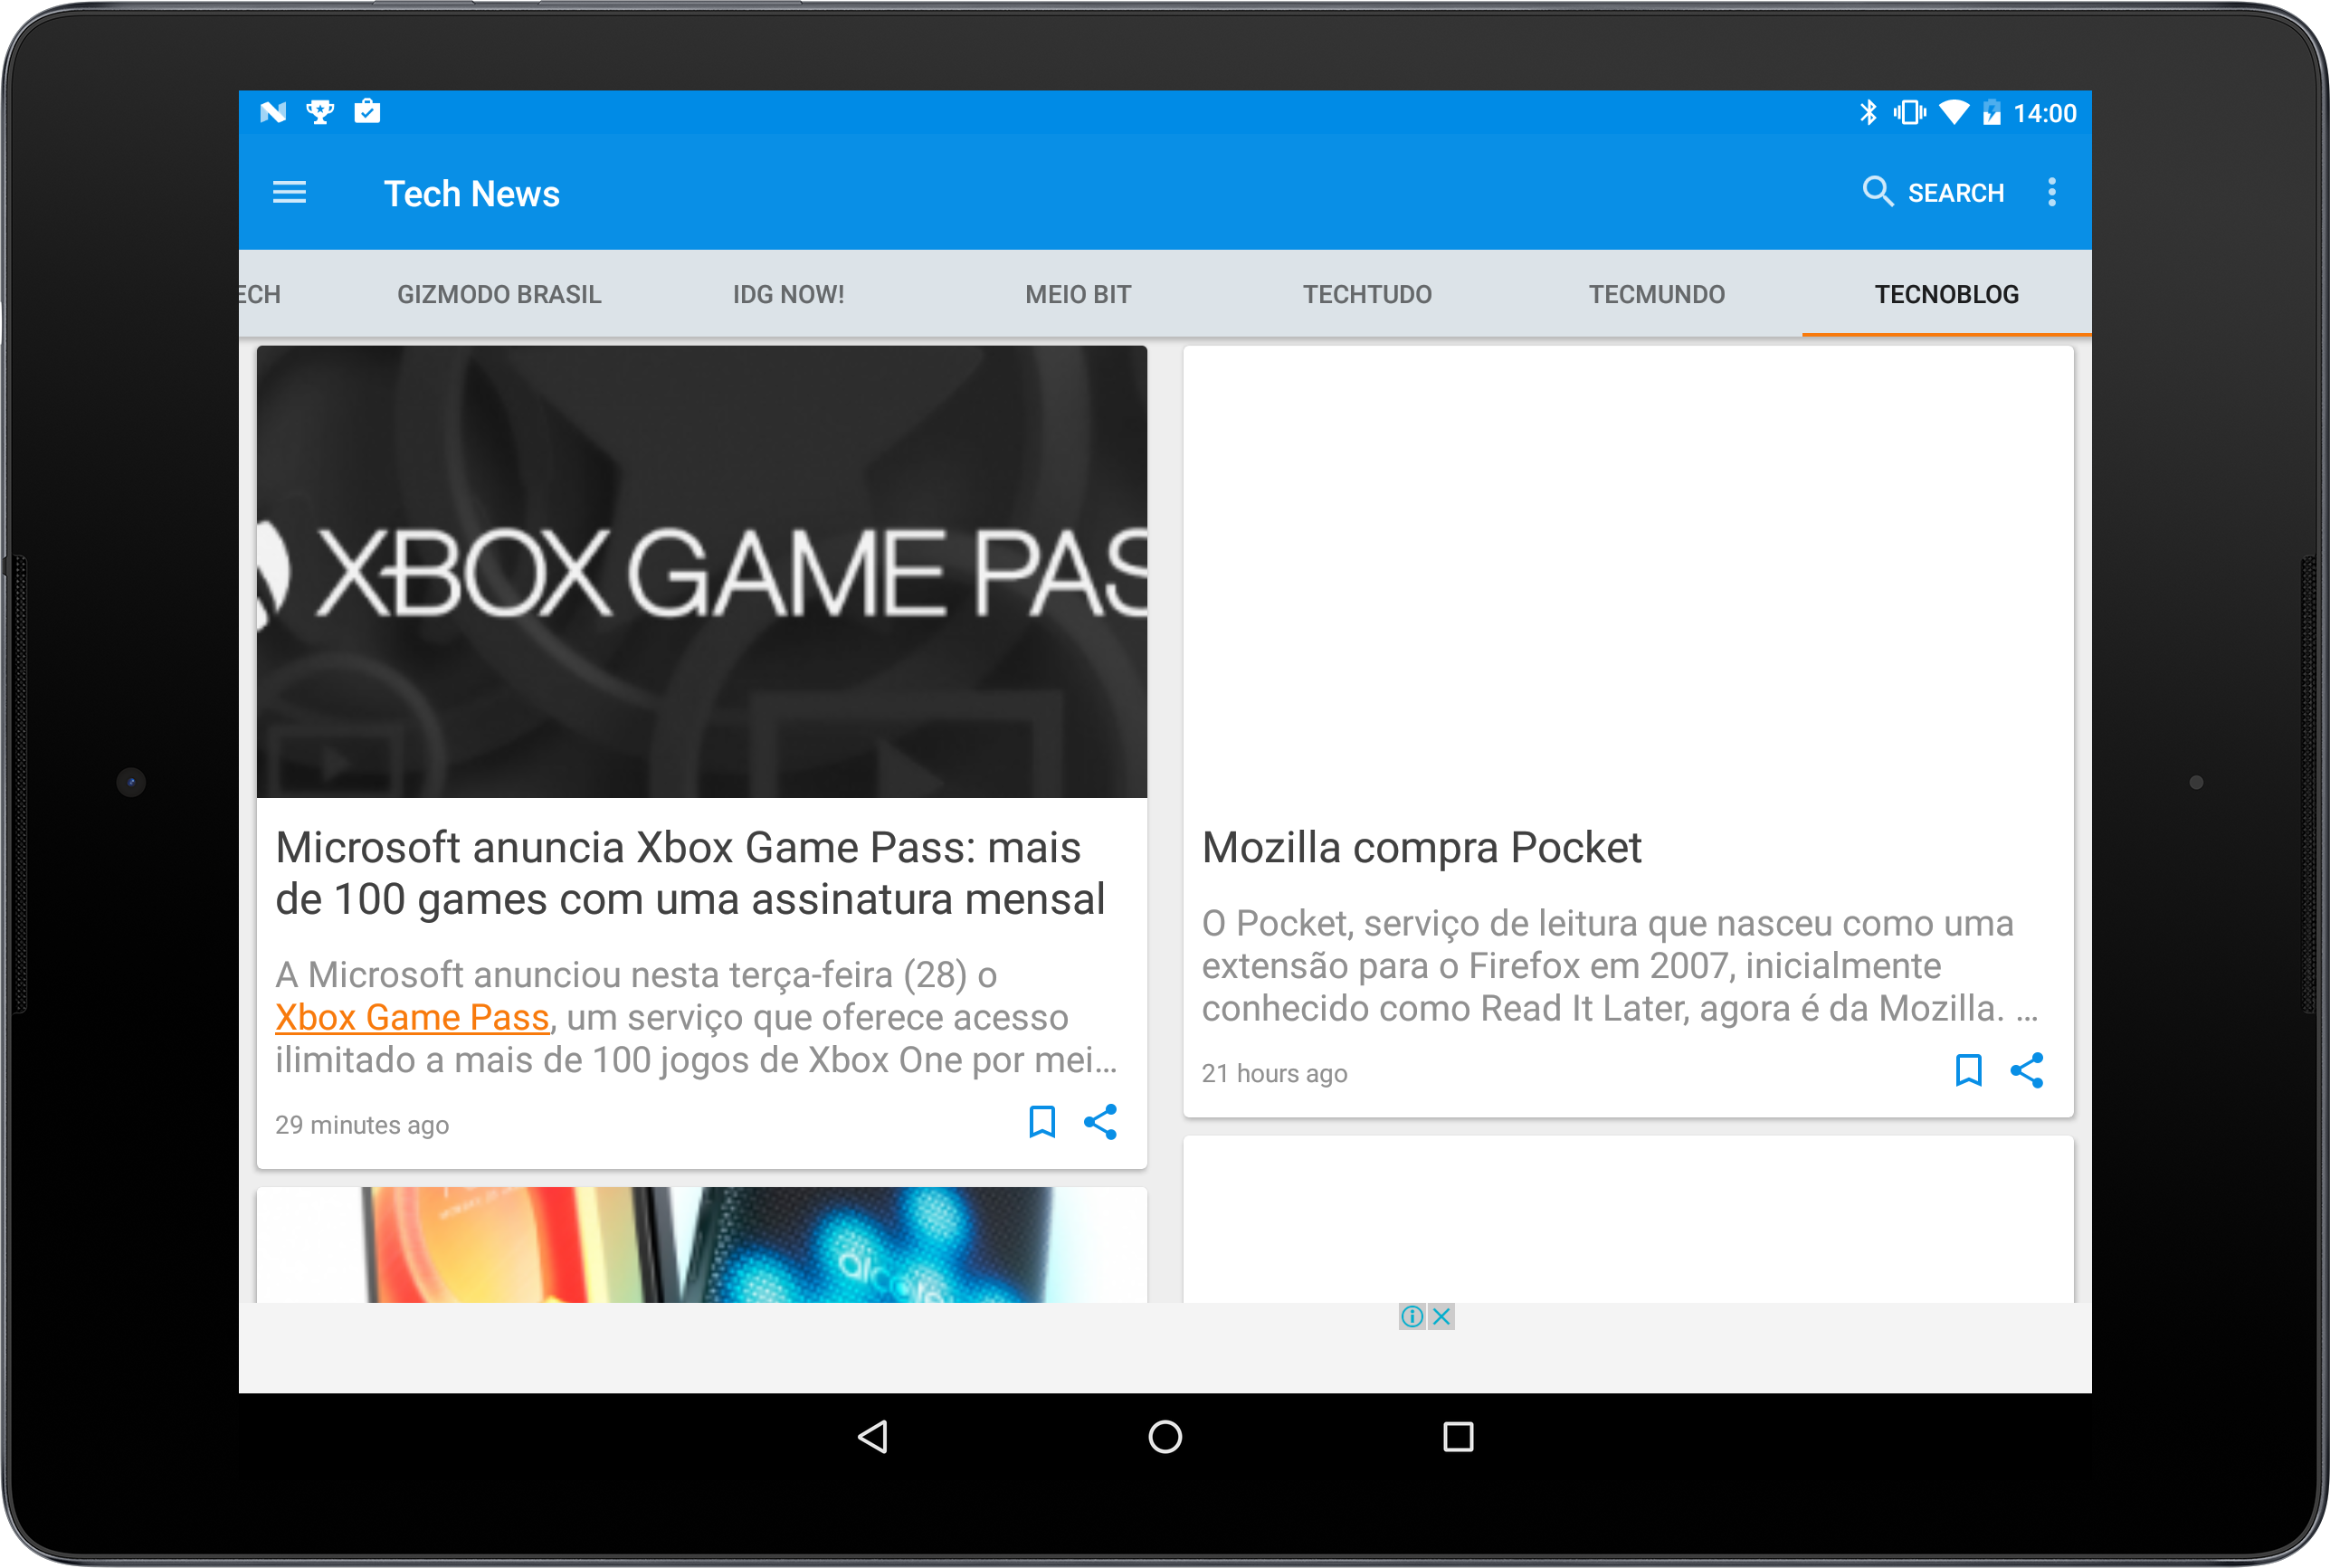Select the Tecnoblog tab
The image size is (2330, 1568).
[1946, 294]
